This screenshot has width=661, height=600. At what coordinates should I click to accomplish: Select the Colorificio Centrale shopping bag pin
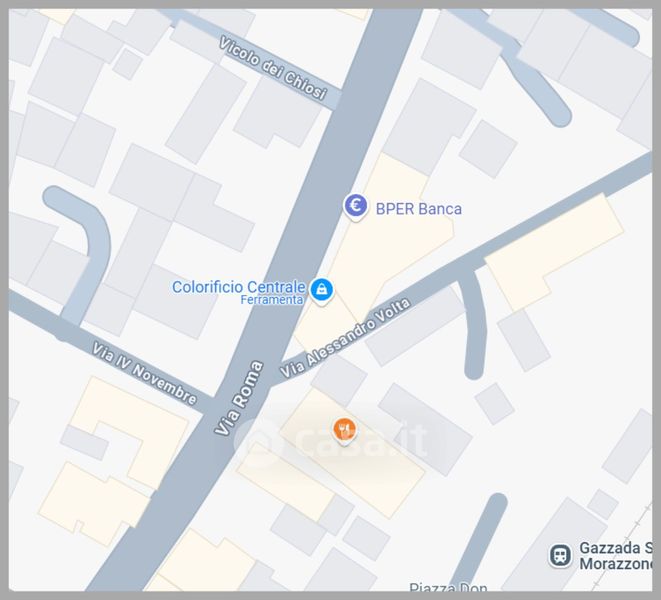322,291
